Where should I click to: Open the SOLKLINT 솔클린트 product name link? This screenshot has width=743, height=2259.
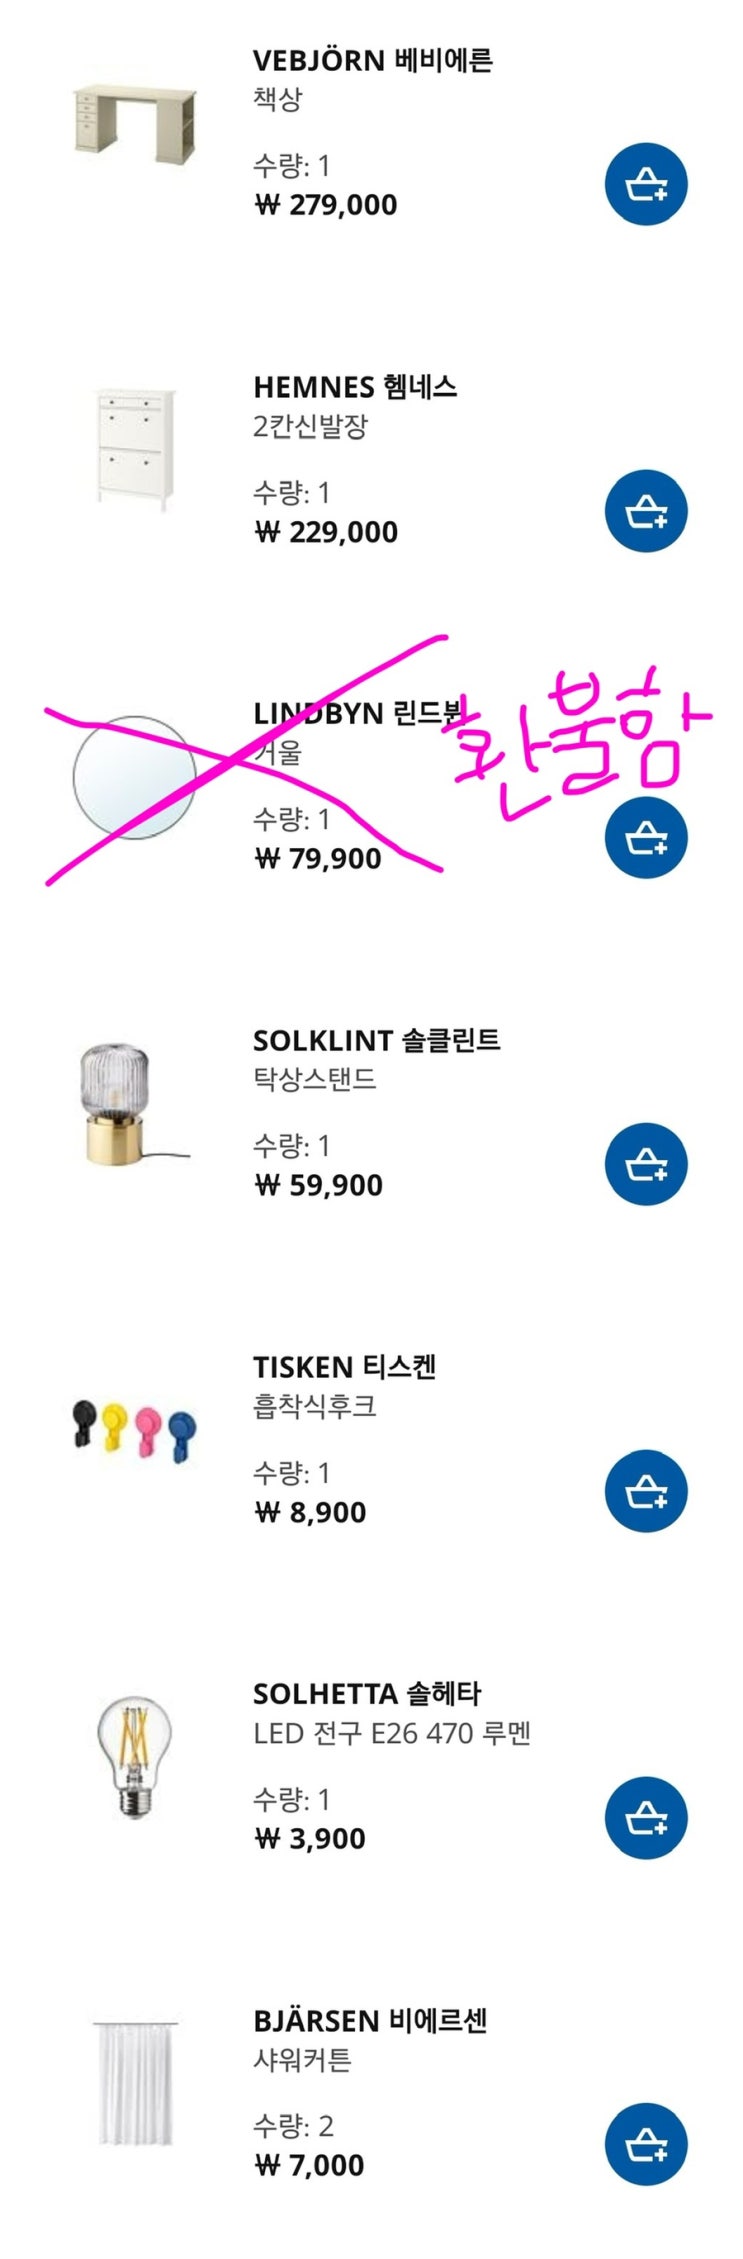376,1041
